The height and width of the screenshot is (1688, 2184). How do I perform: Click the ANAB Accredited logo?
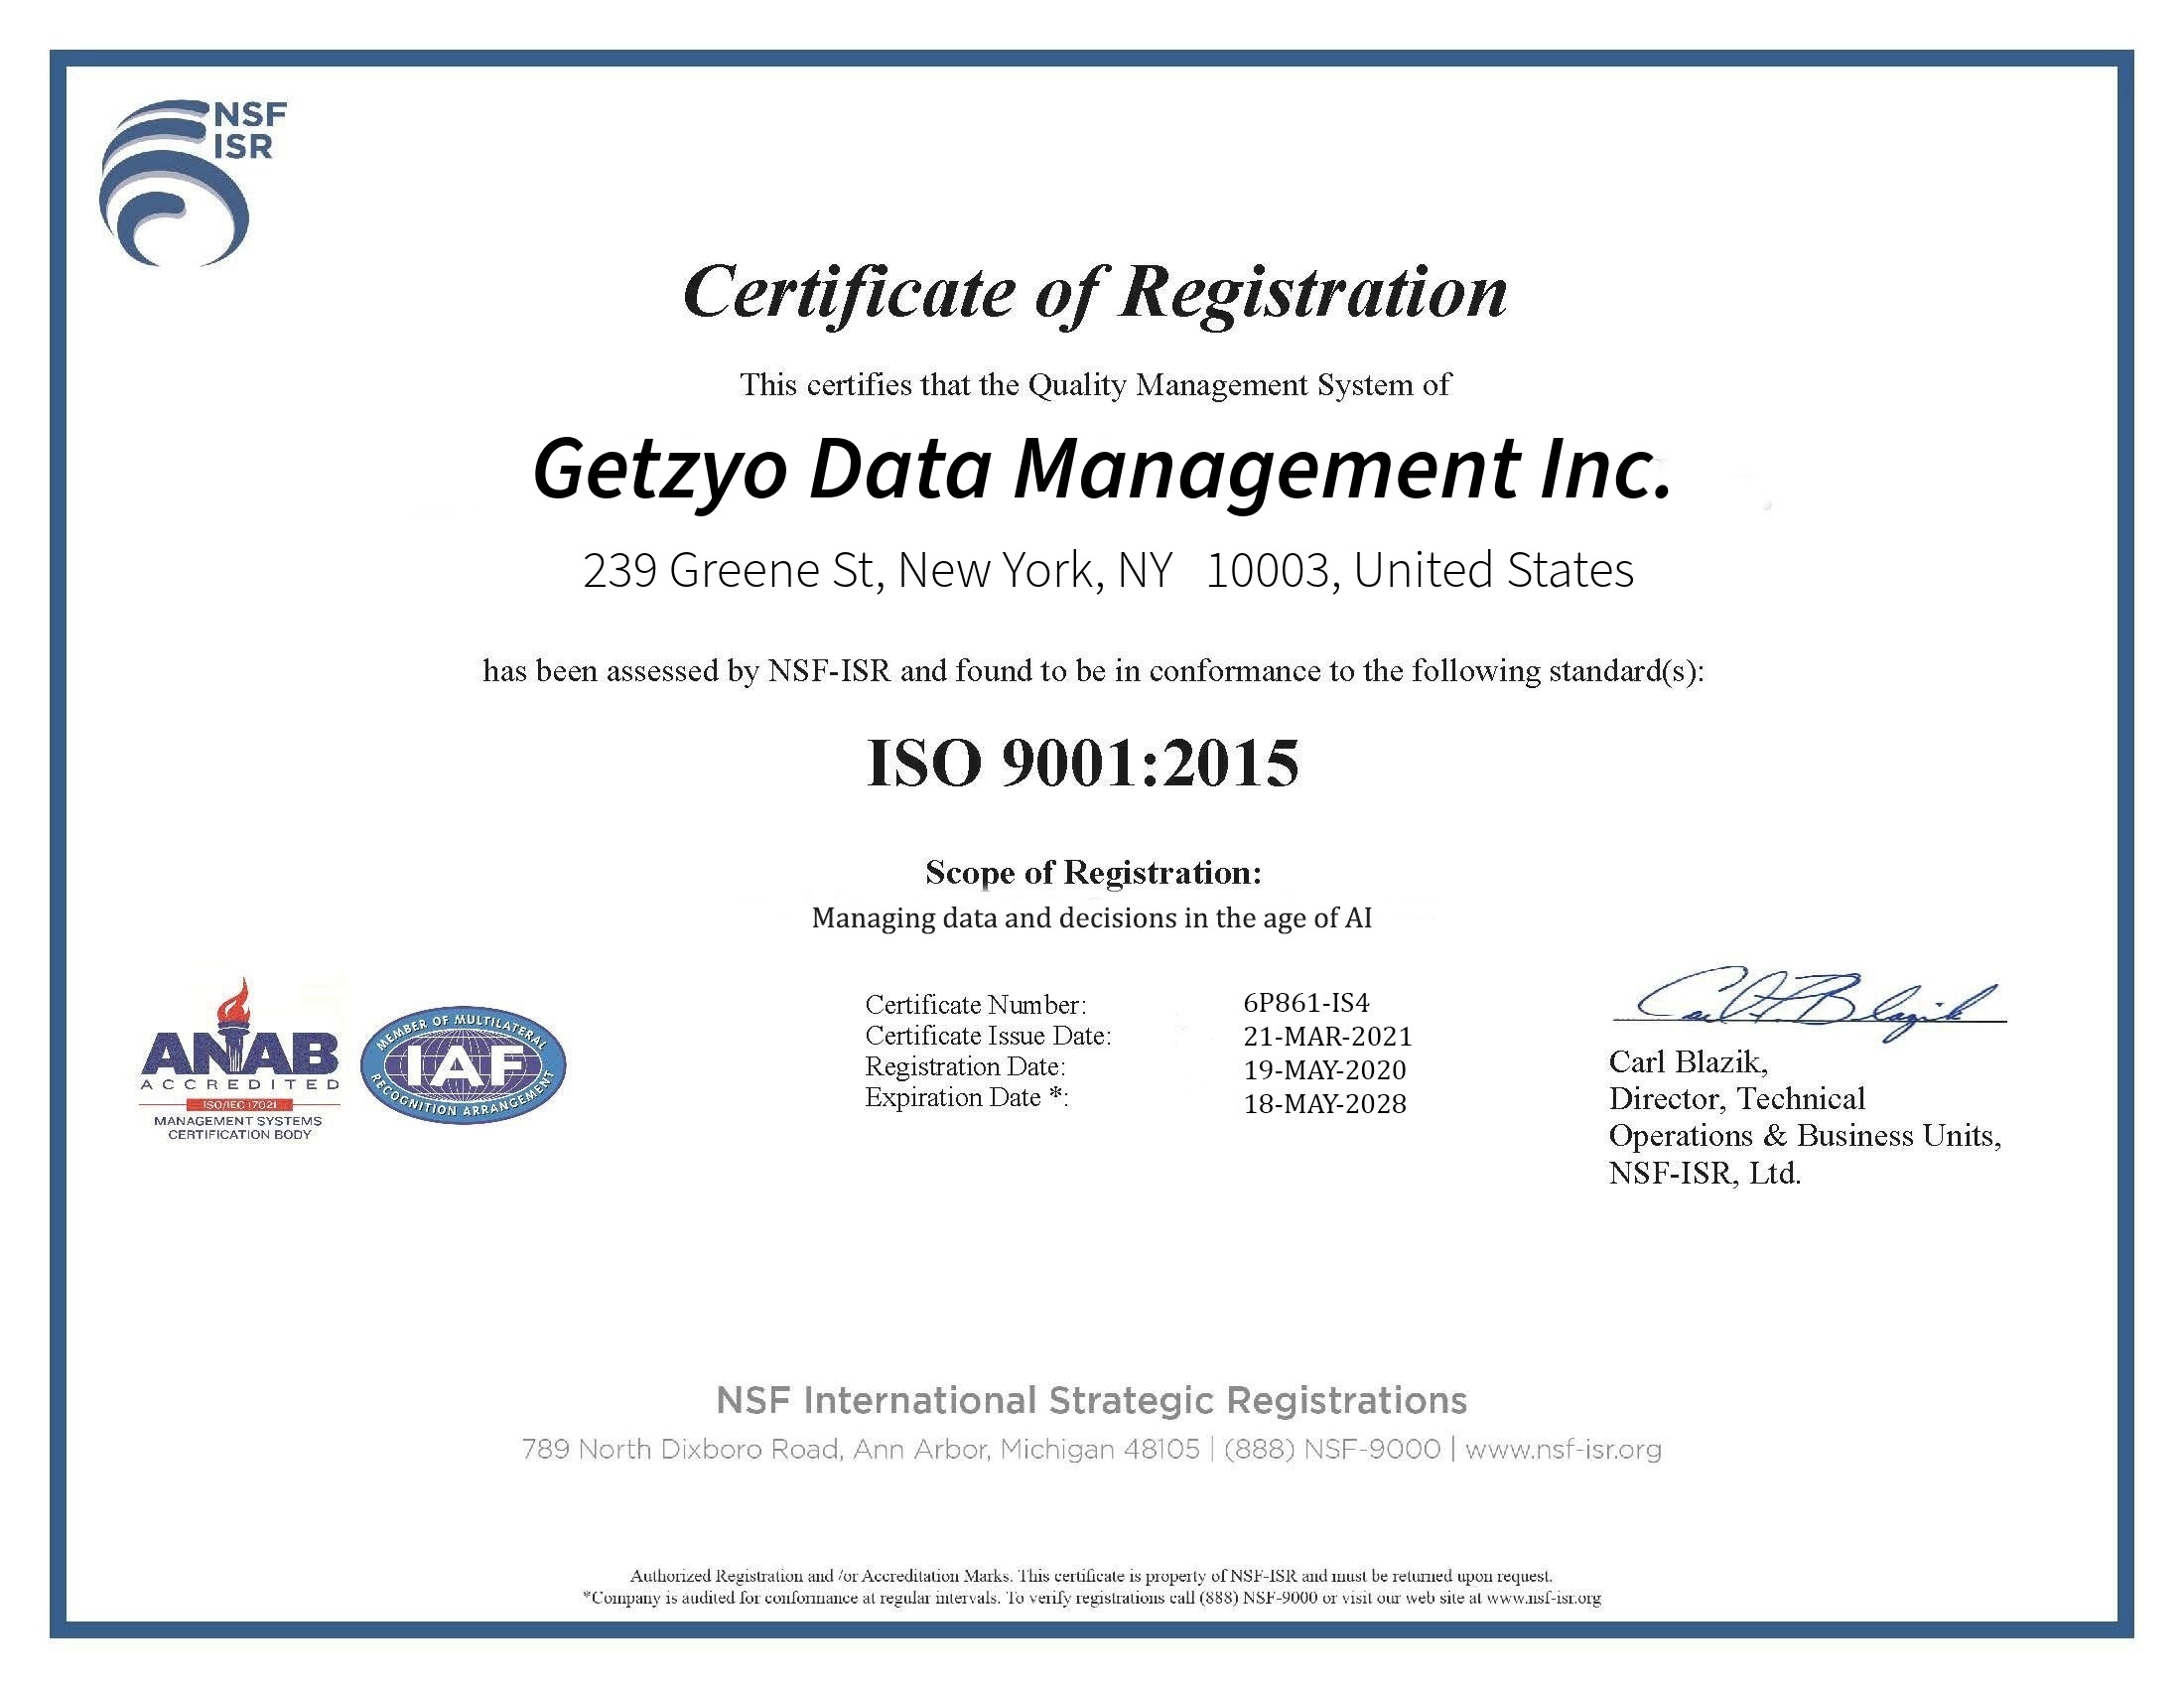240,1060
